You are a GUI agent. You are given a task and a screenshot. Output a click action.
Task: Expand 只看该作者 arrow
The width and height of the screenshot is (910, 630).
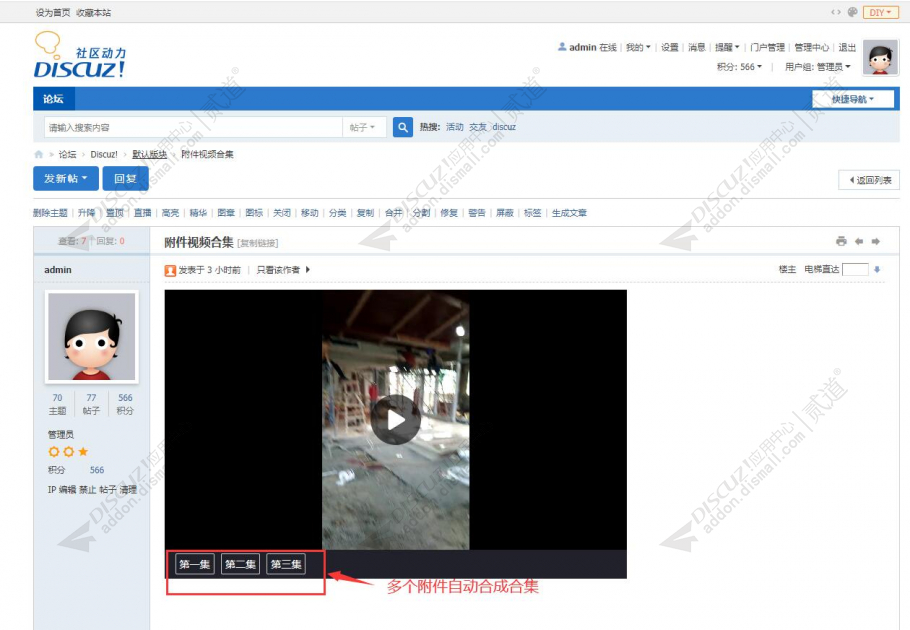pyautogui.click(x=308, y=270)
